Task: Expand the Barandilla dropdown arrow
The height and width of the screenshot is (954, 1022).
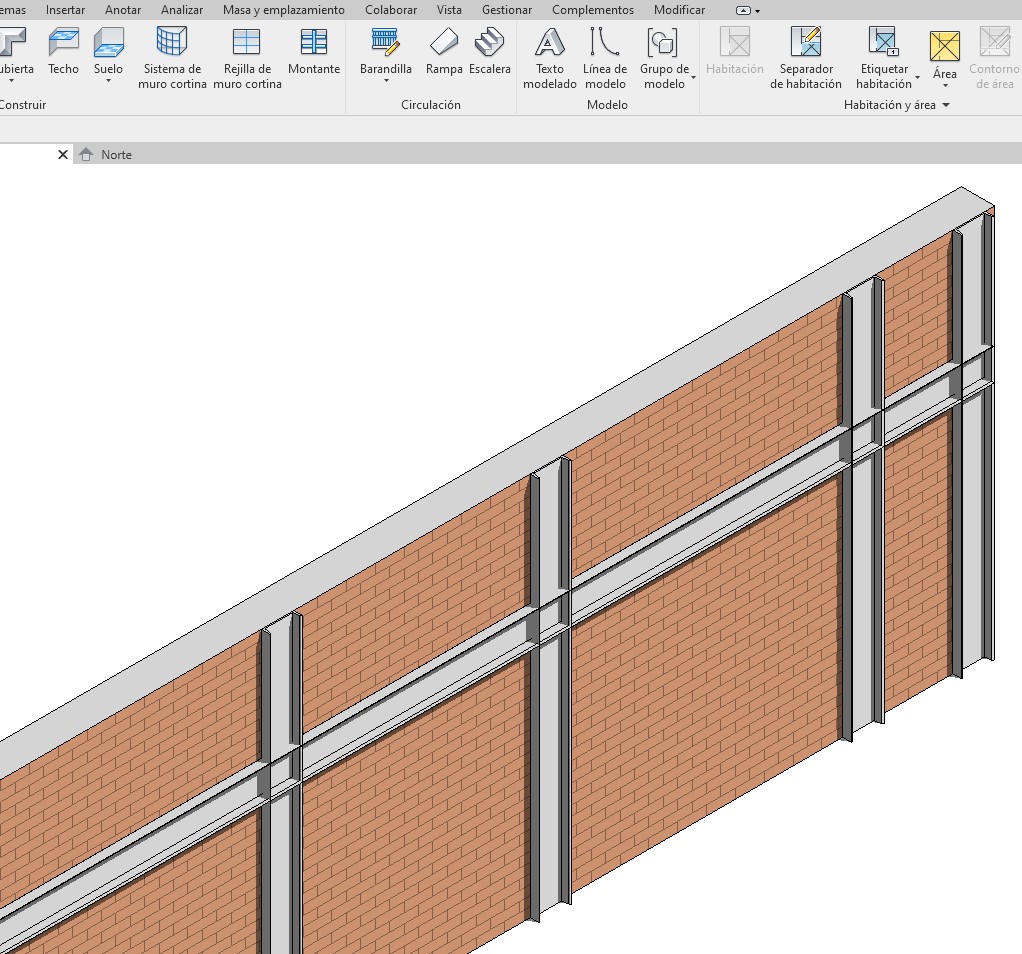Action: click(386, 82)
